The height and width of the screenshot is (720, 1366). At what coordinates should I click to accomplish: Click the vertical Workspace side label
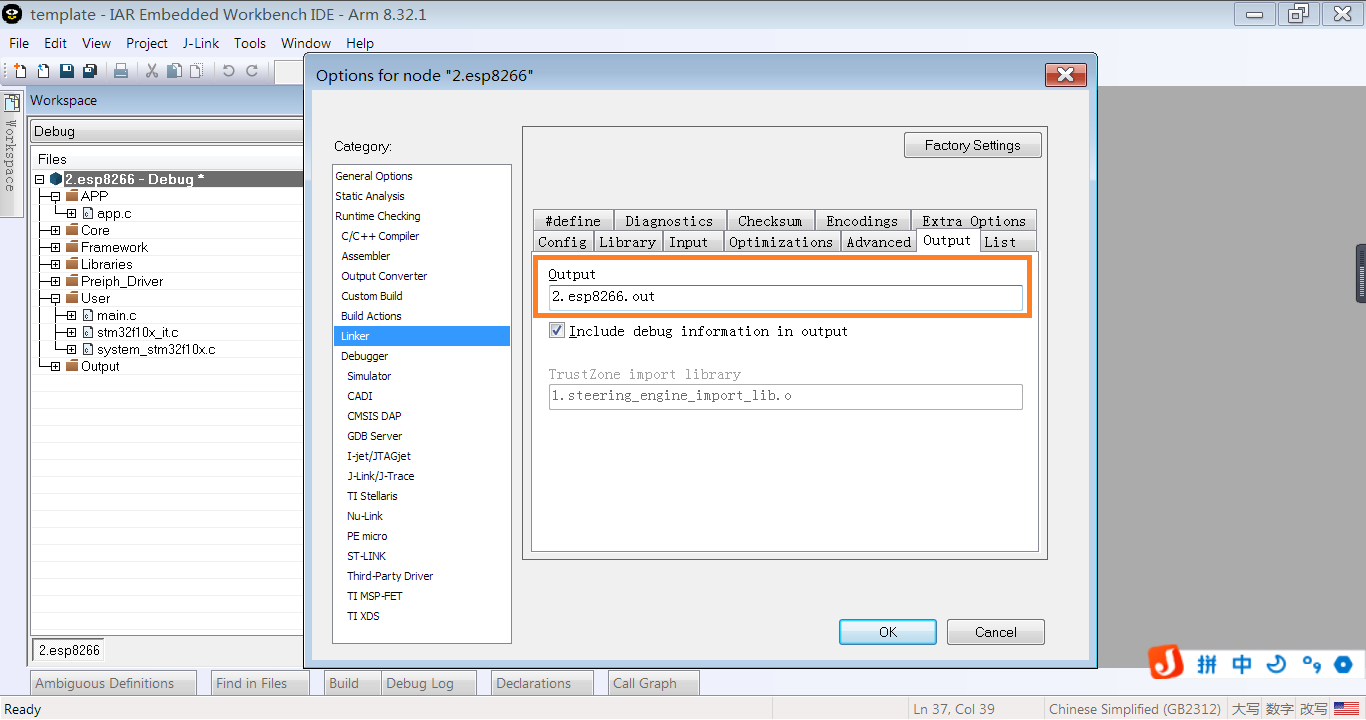(x=11, y=156)
